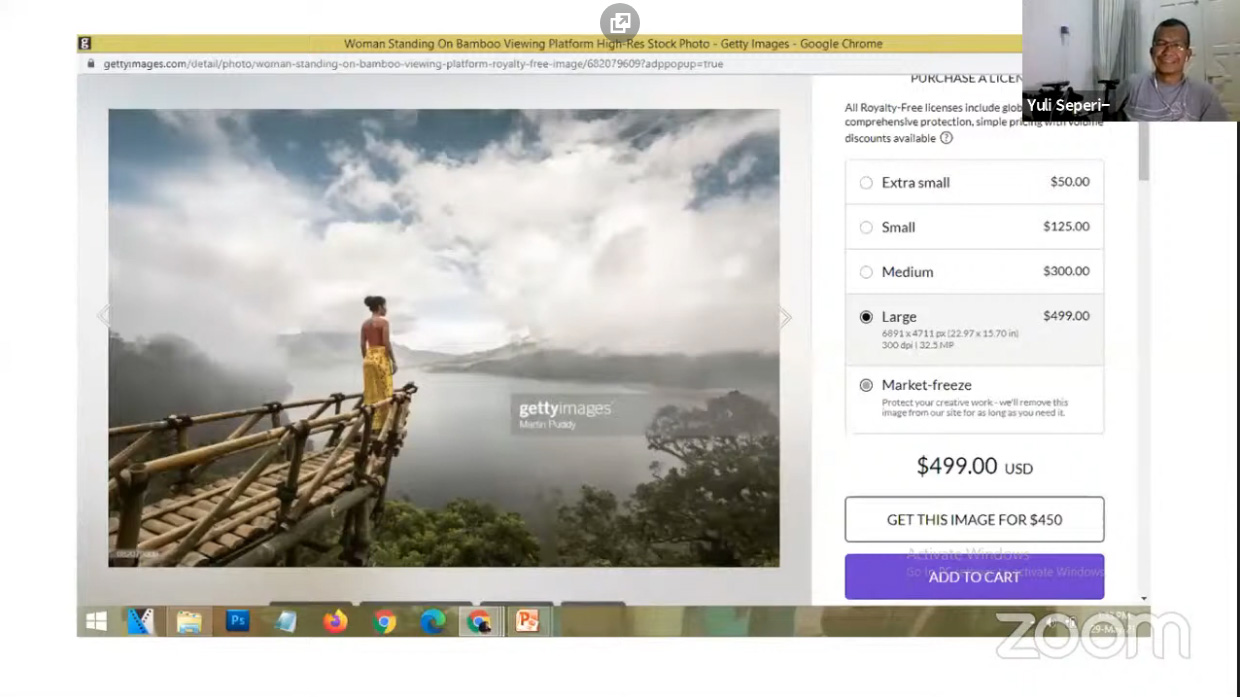The image size is (1240, 697).
Task: Click the Windows Start button
Action: [x=97, y=621]
